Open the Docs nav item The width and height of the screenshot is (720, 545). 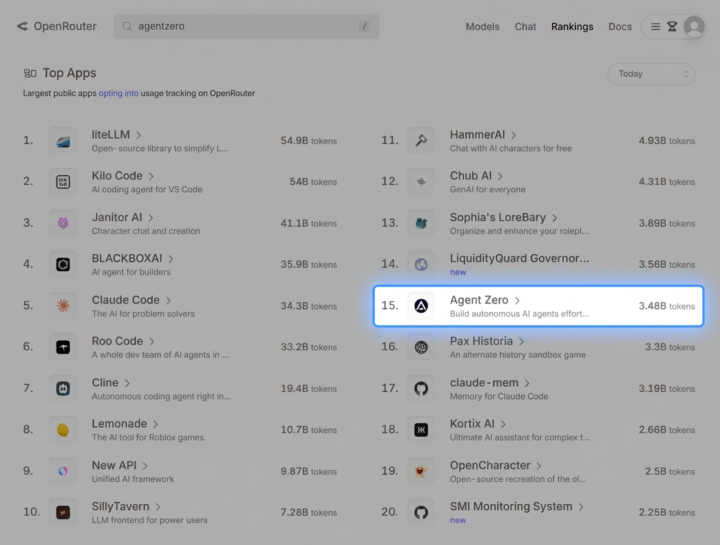click(x=620, y=27)
